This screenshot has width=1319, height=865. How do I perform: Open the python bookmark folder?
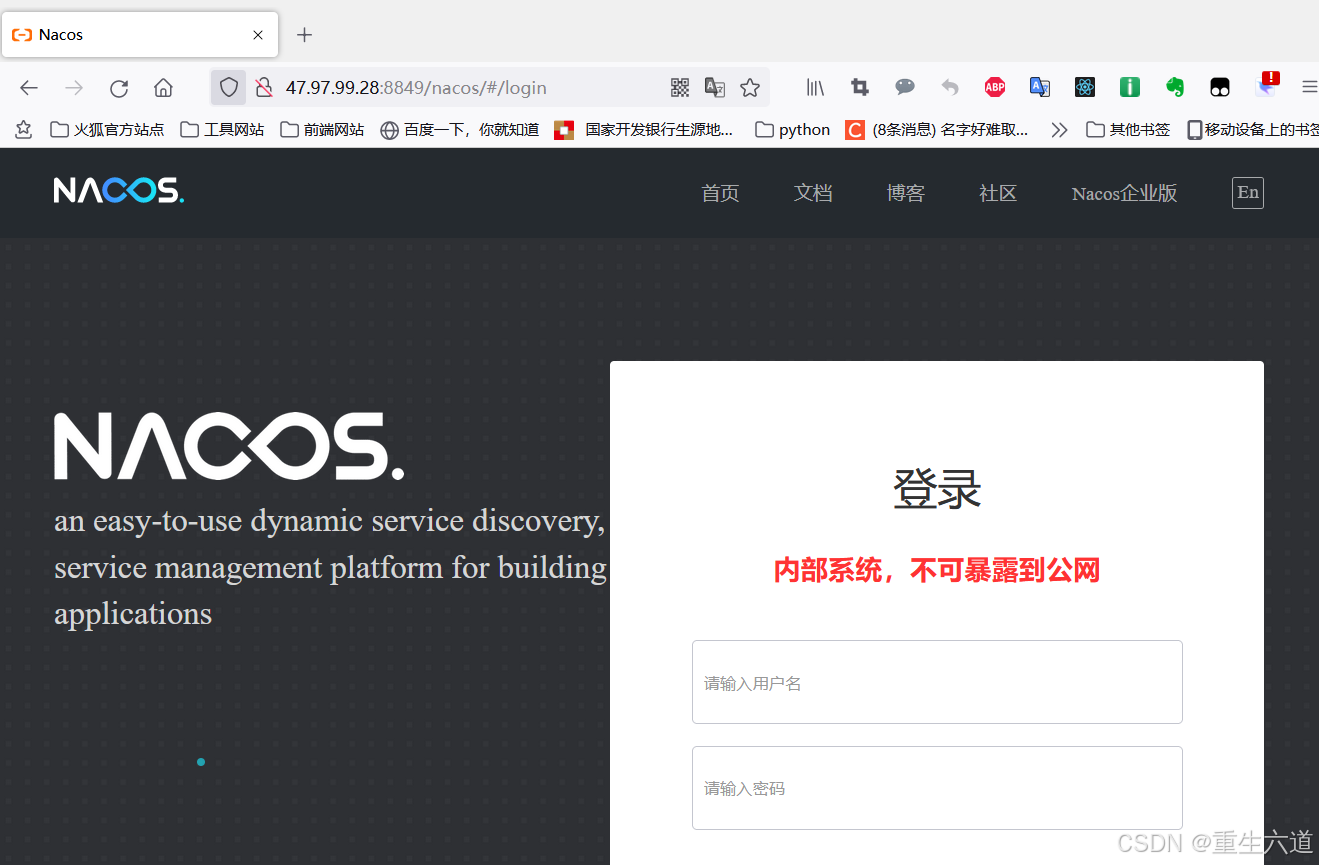click(793, 129)
